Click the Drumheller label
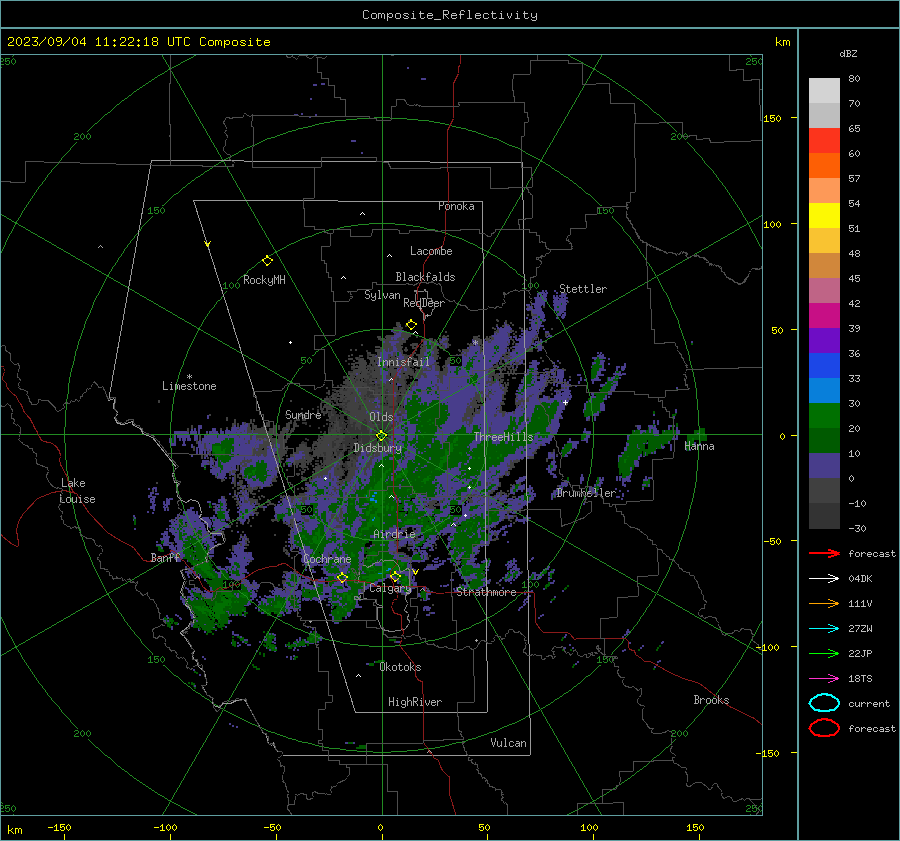Screen dimensions: 900x841 pos(585,493)
